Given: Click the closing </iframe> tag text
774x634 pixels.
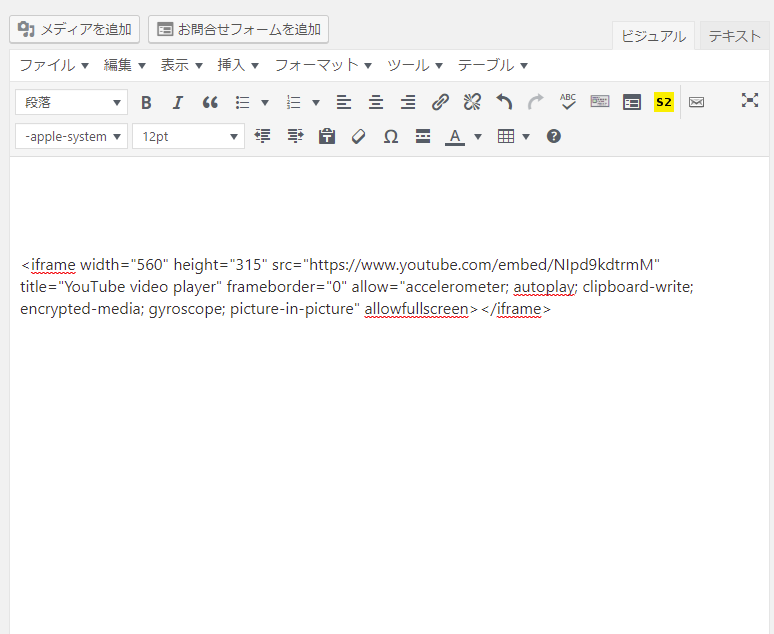Looking at the screenshot, I should 515,309.
